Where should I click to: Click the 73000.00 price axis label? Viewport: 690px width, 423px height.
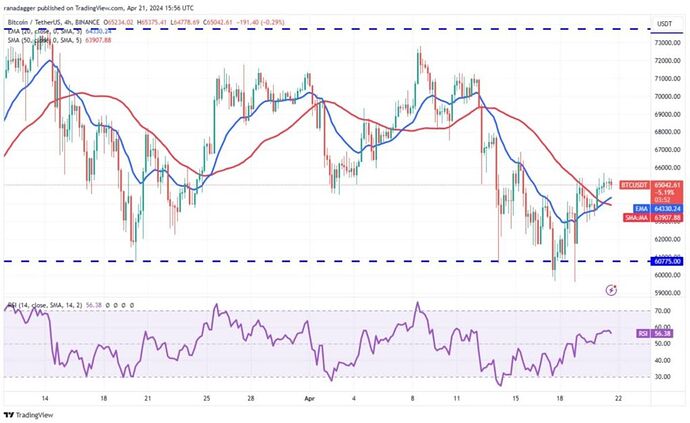pos(667,43)
